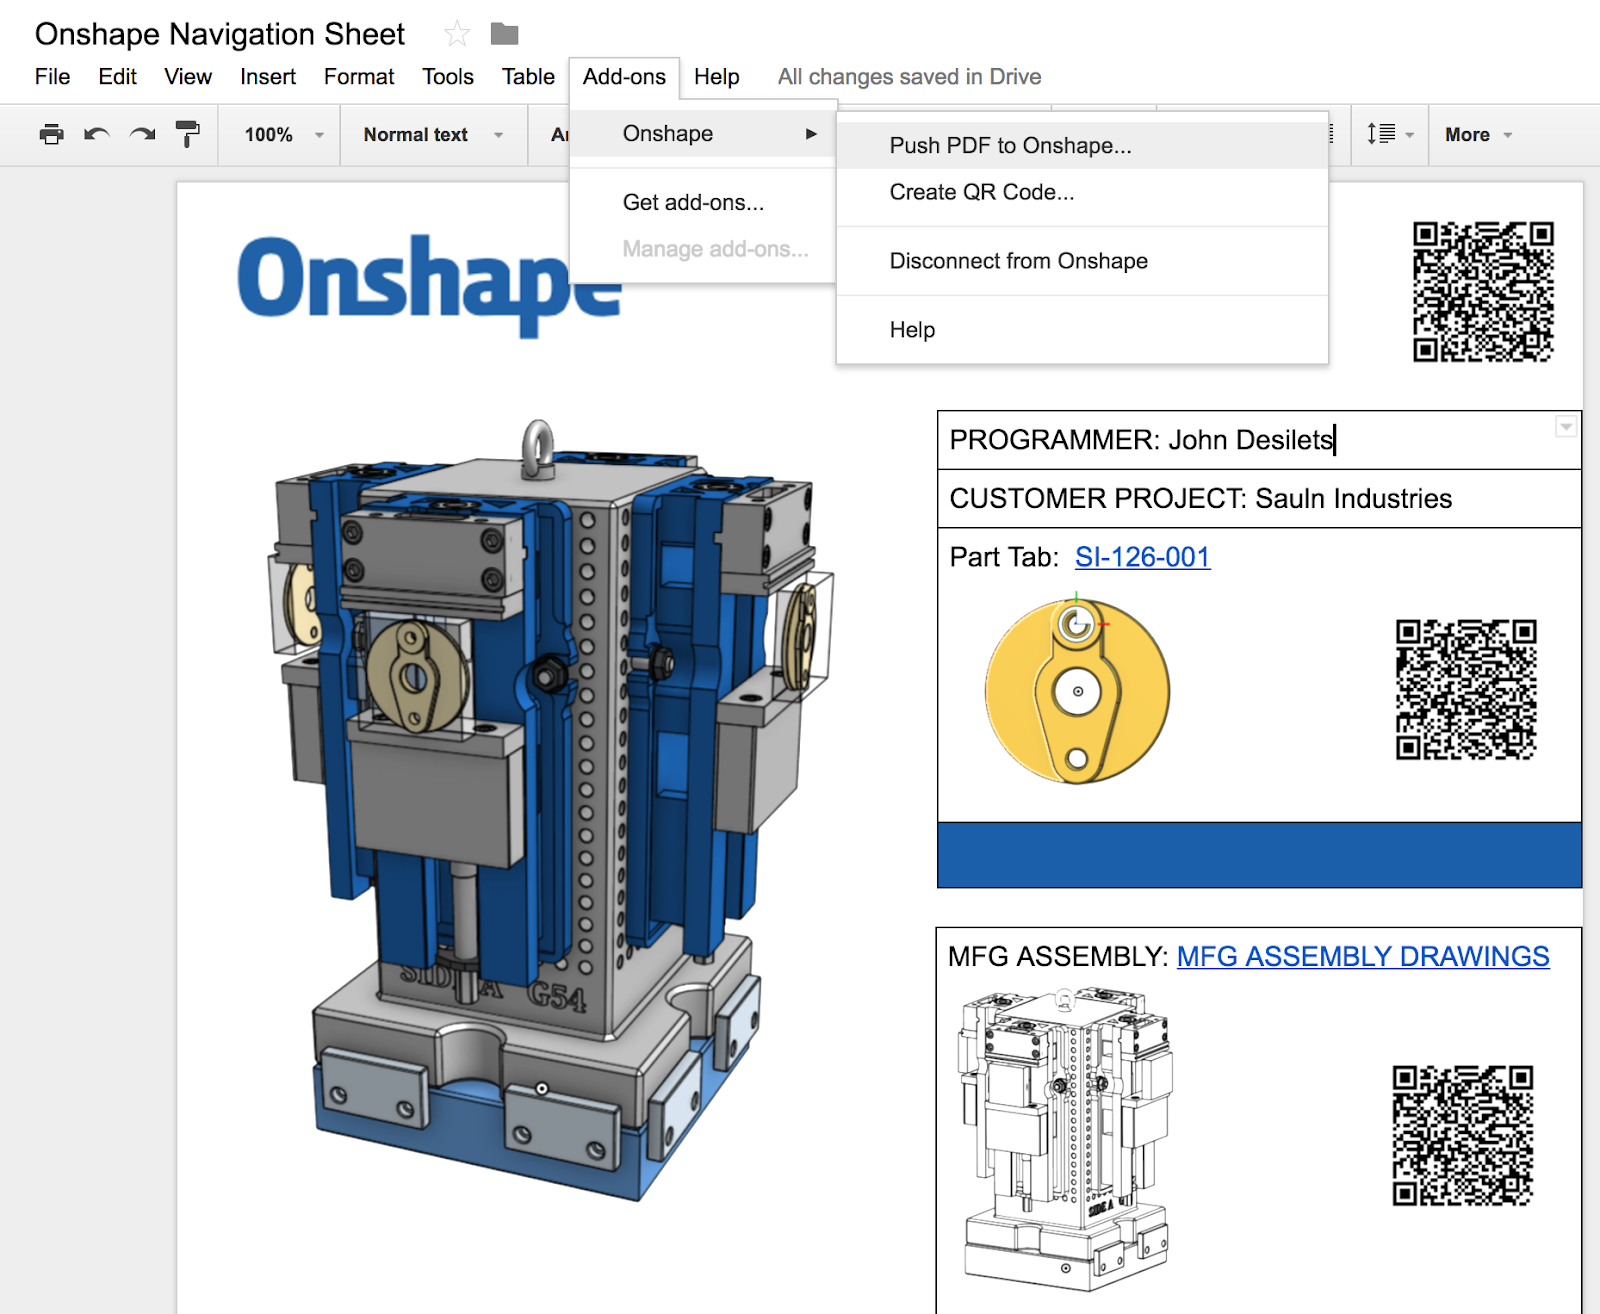Close the Add-ons menu

point(624,77)
